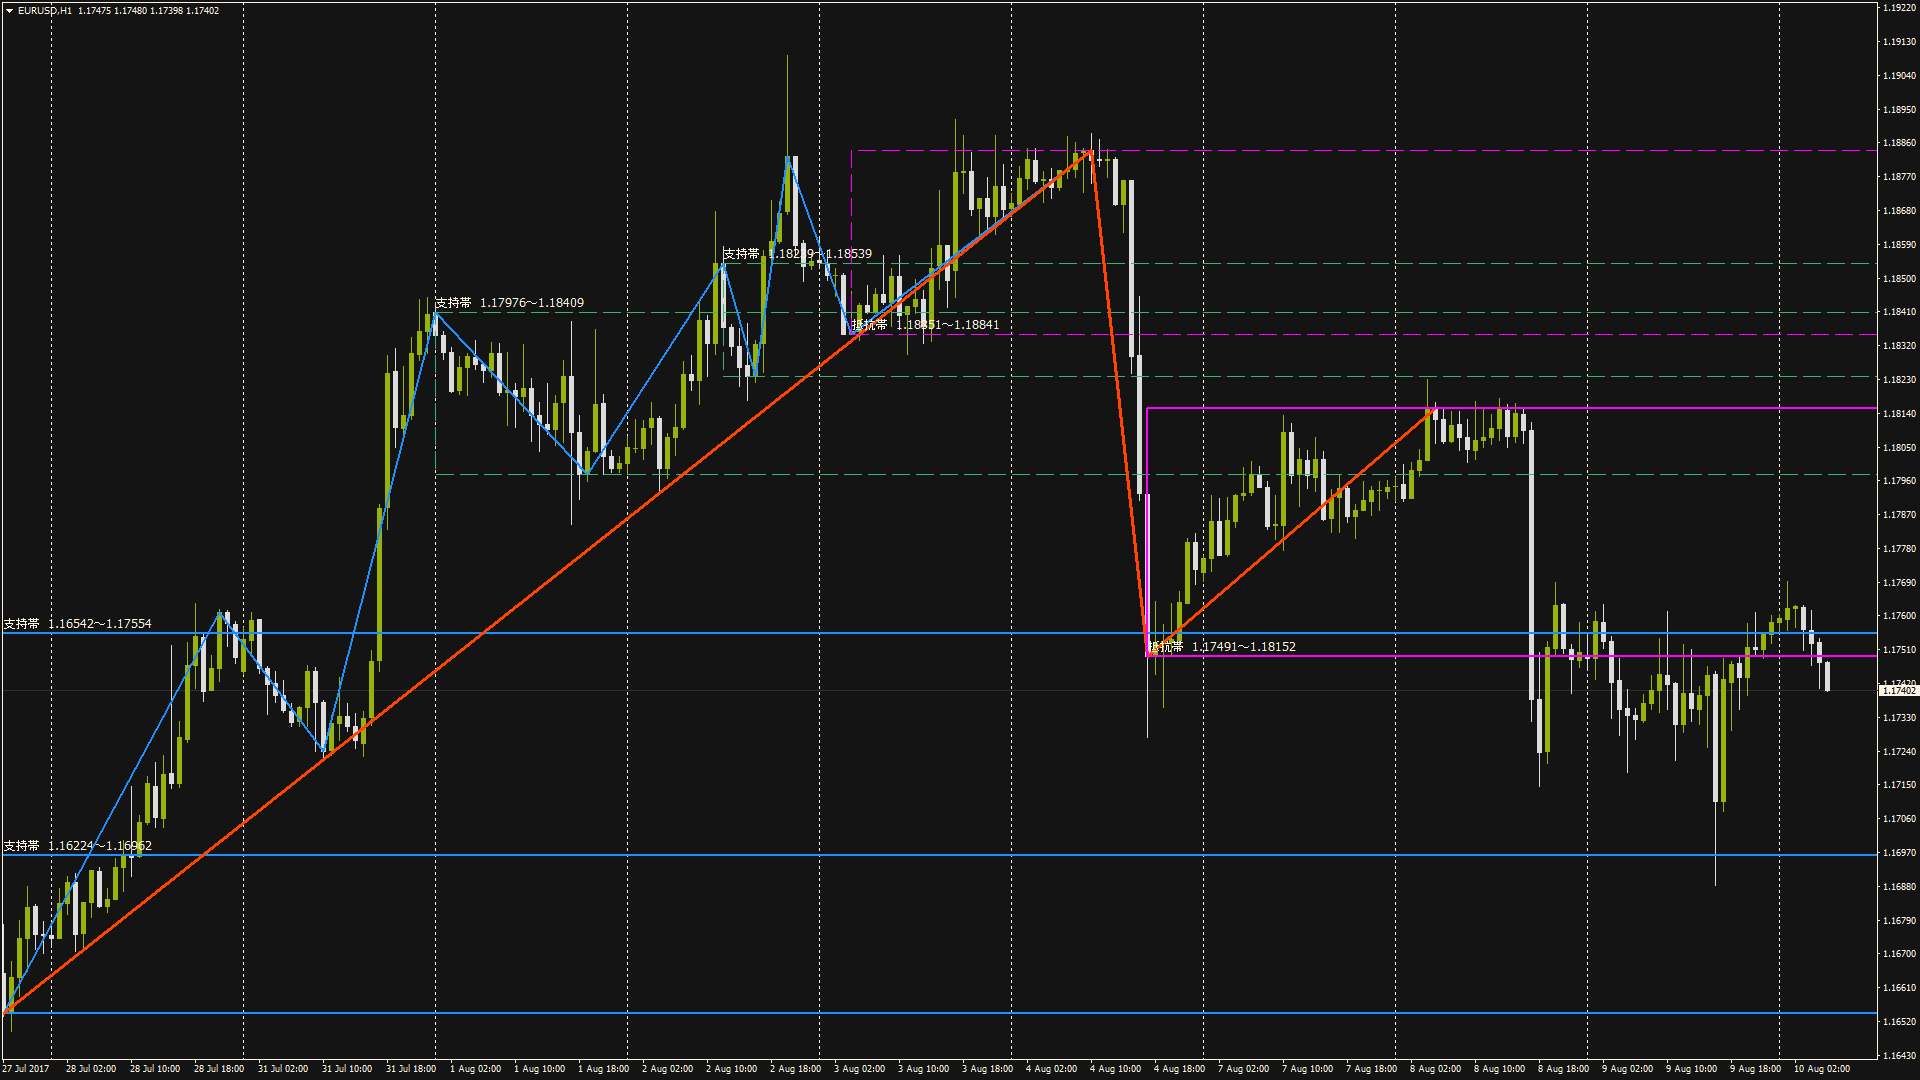Select the label 抵抗帯 1.18351~1.18841
This screenshot has width=1920, height=1080.
coord(925,325)
